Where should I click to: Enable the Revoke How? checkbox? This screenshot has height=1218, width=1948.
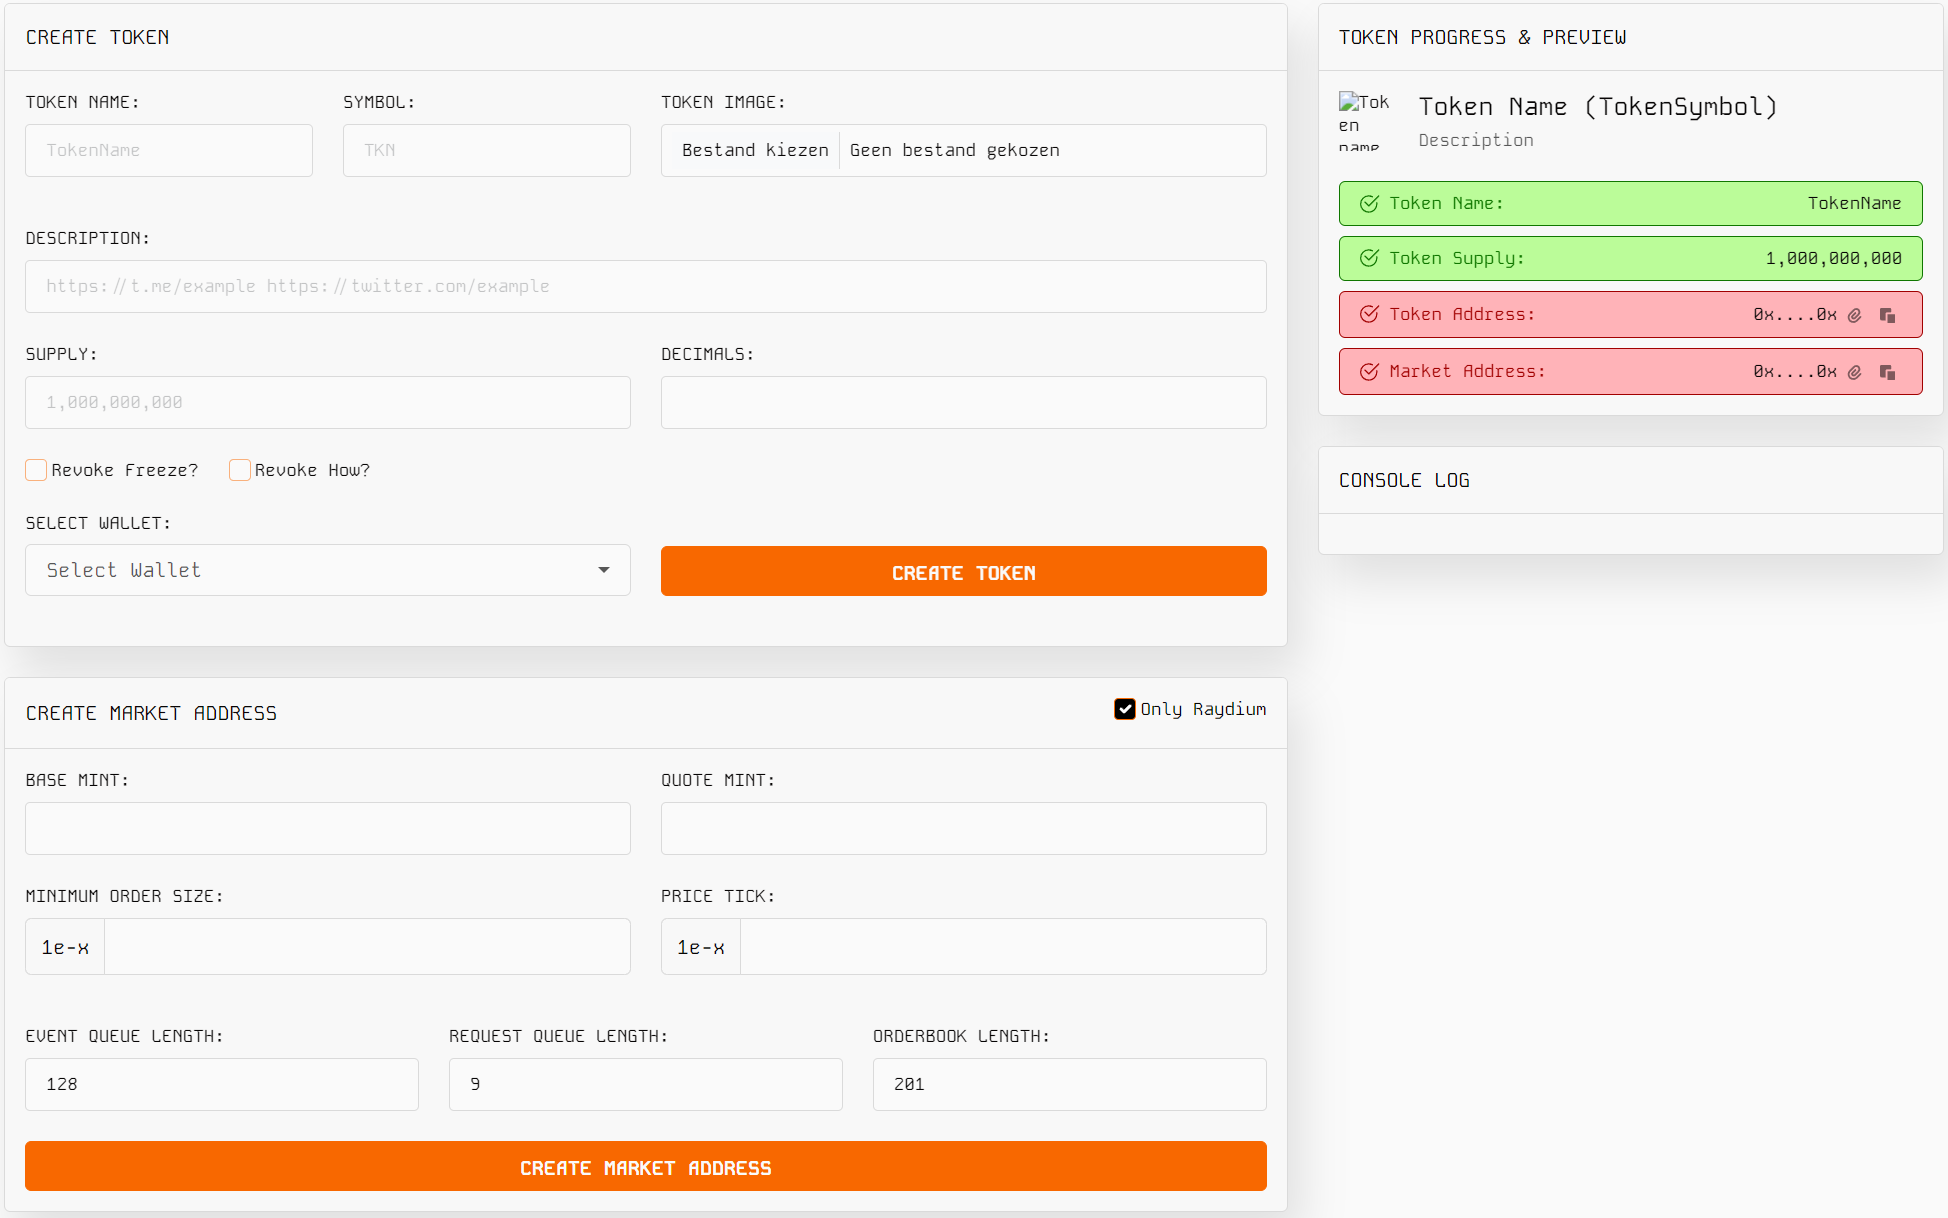[240, 470]
